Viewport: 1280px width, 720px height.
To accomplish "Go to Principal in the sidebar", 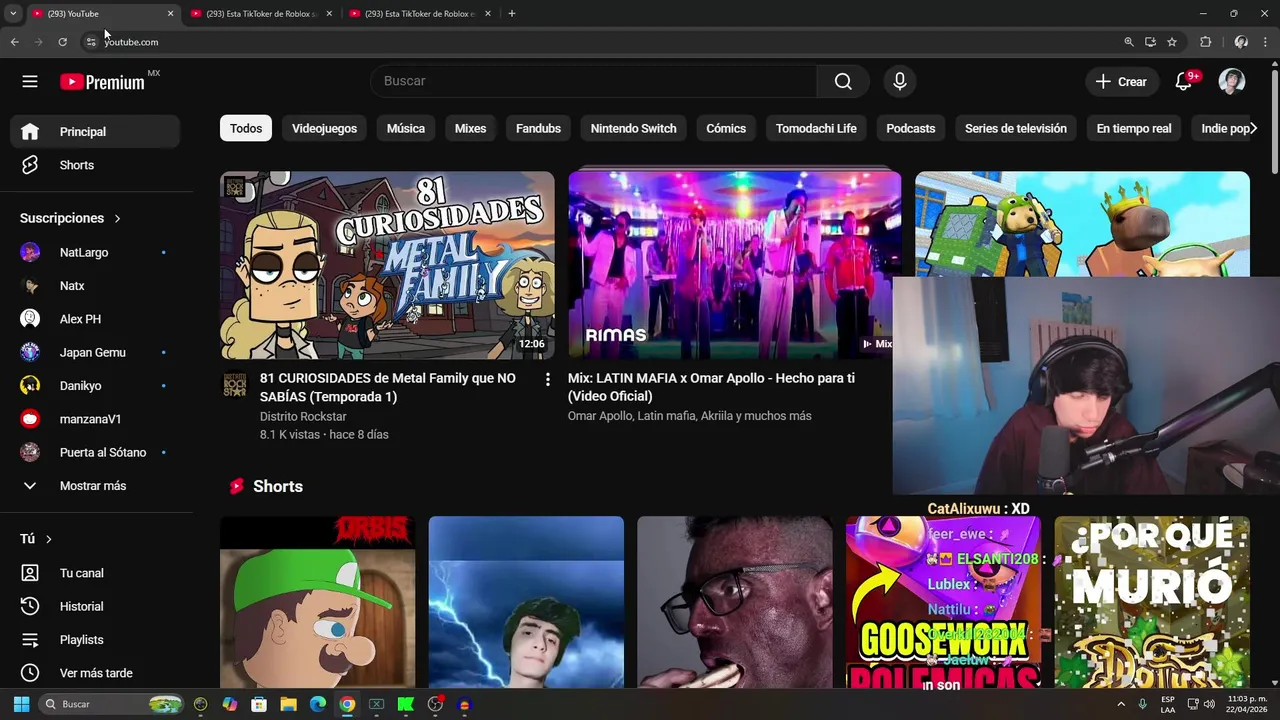I will coord(95,132).
